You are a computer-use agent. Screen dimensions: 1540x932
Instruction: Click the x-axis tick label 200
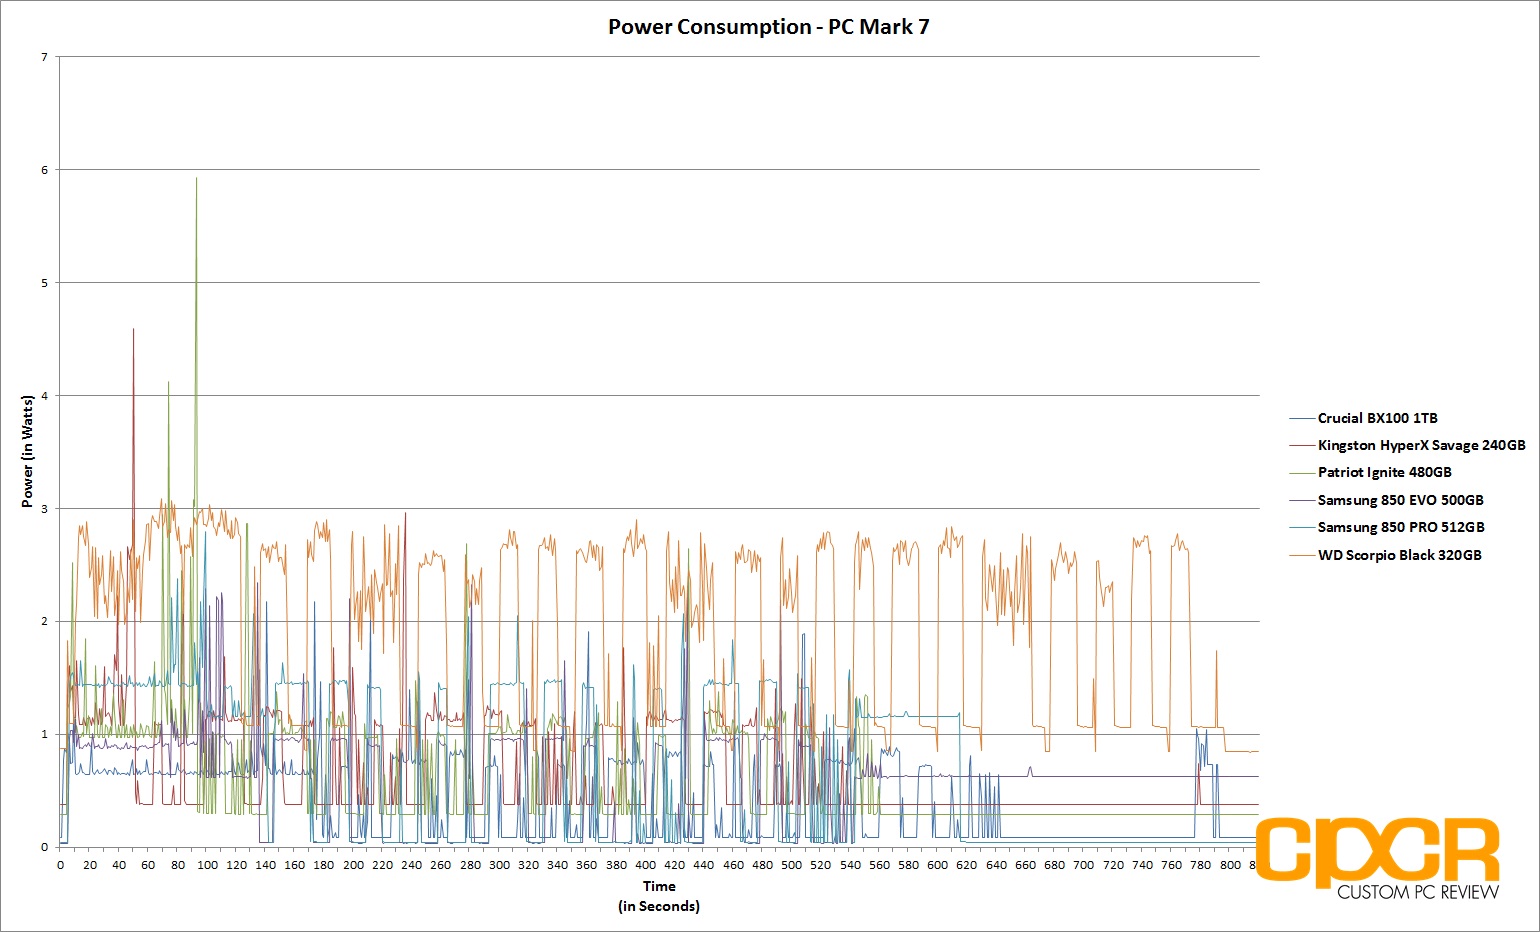click(353, 865)
